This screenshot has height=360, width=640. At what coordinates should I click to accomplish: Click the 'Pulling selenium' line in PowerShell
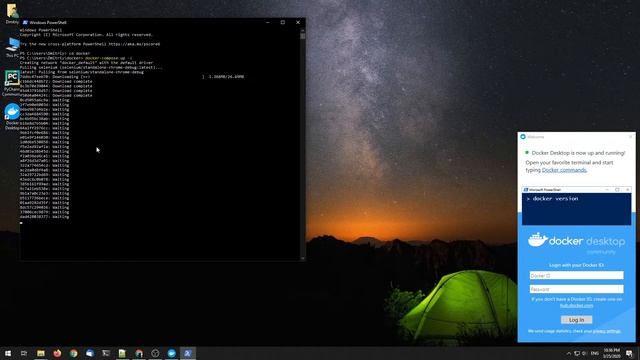tap(91, 67)
